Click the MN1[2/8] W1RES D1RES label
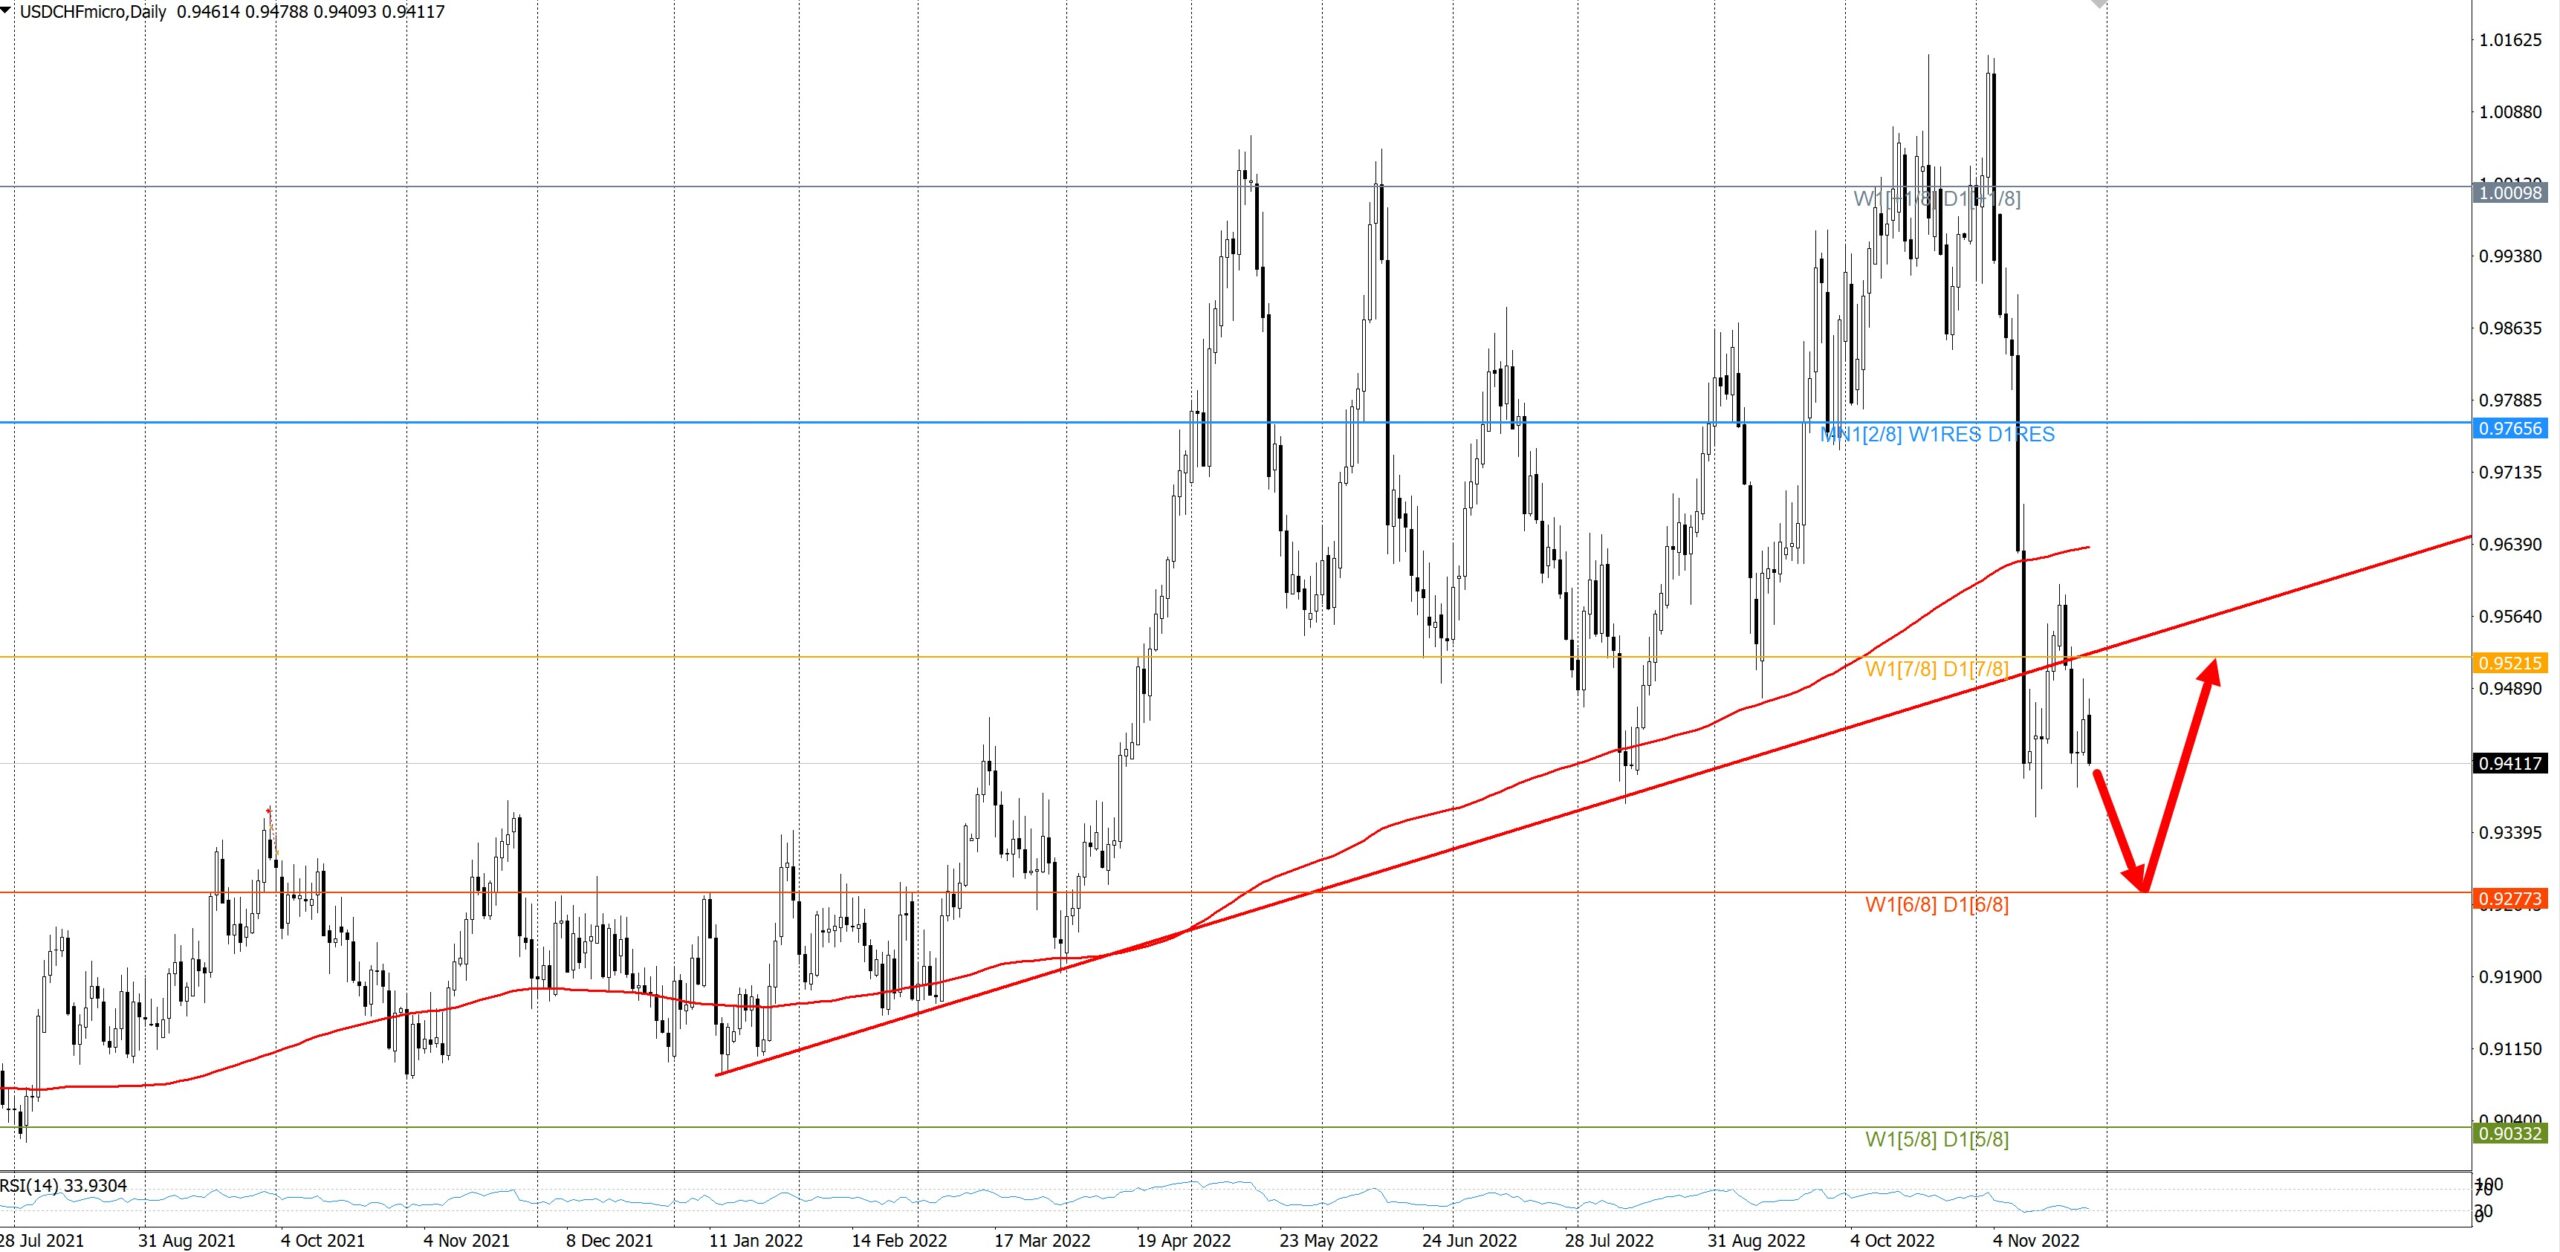 pos(1937,435)
